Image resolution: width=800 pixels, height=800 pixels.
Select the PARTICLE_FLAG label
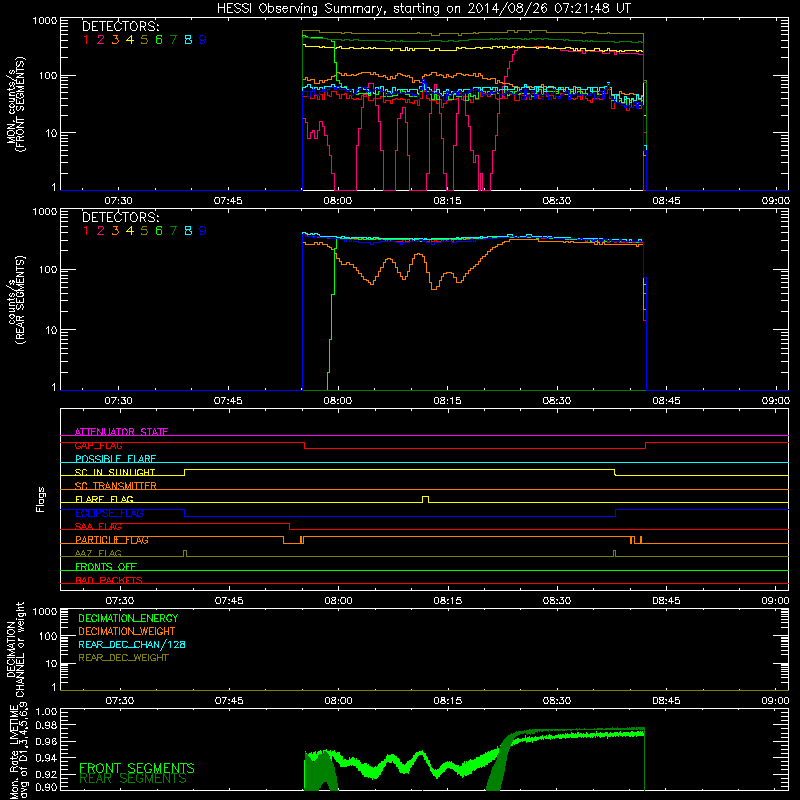(112, 540)
